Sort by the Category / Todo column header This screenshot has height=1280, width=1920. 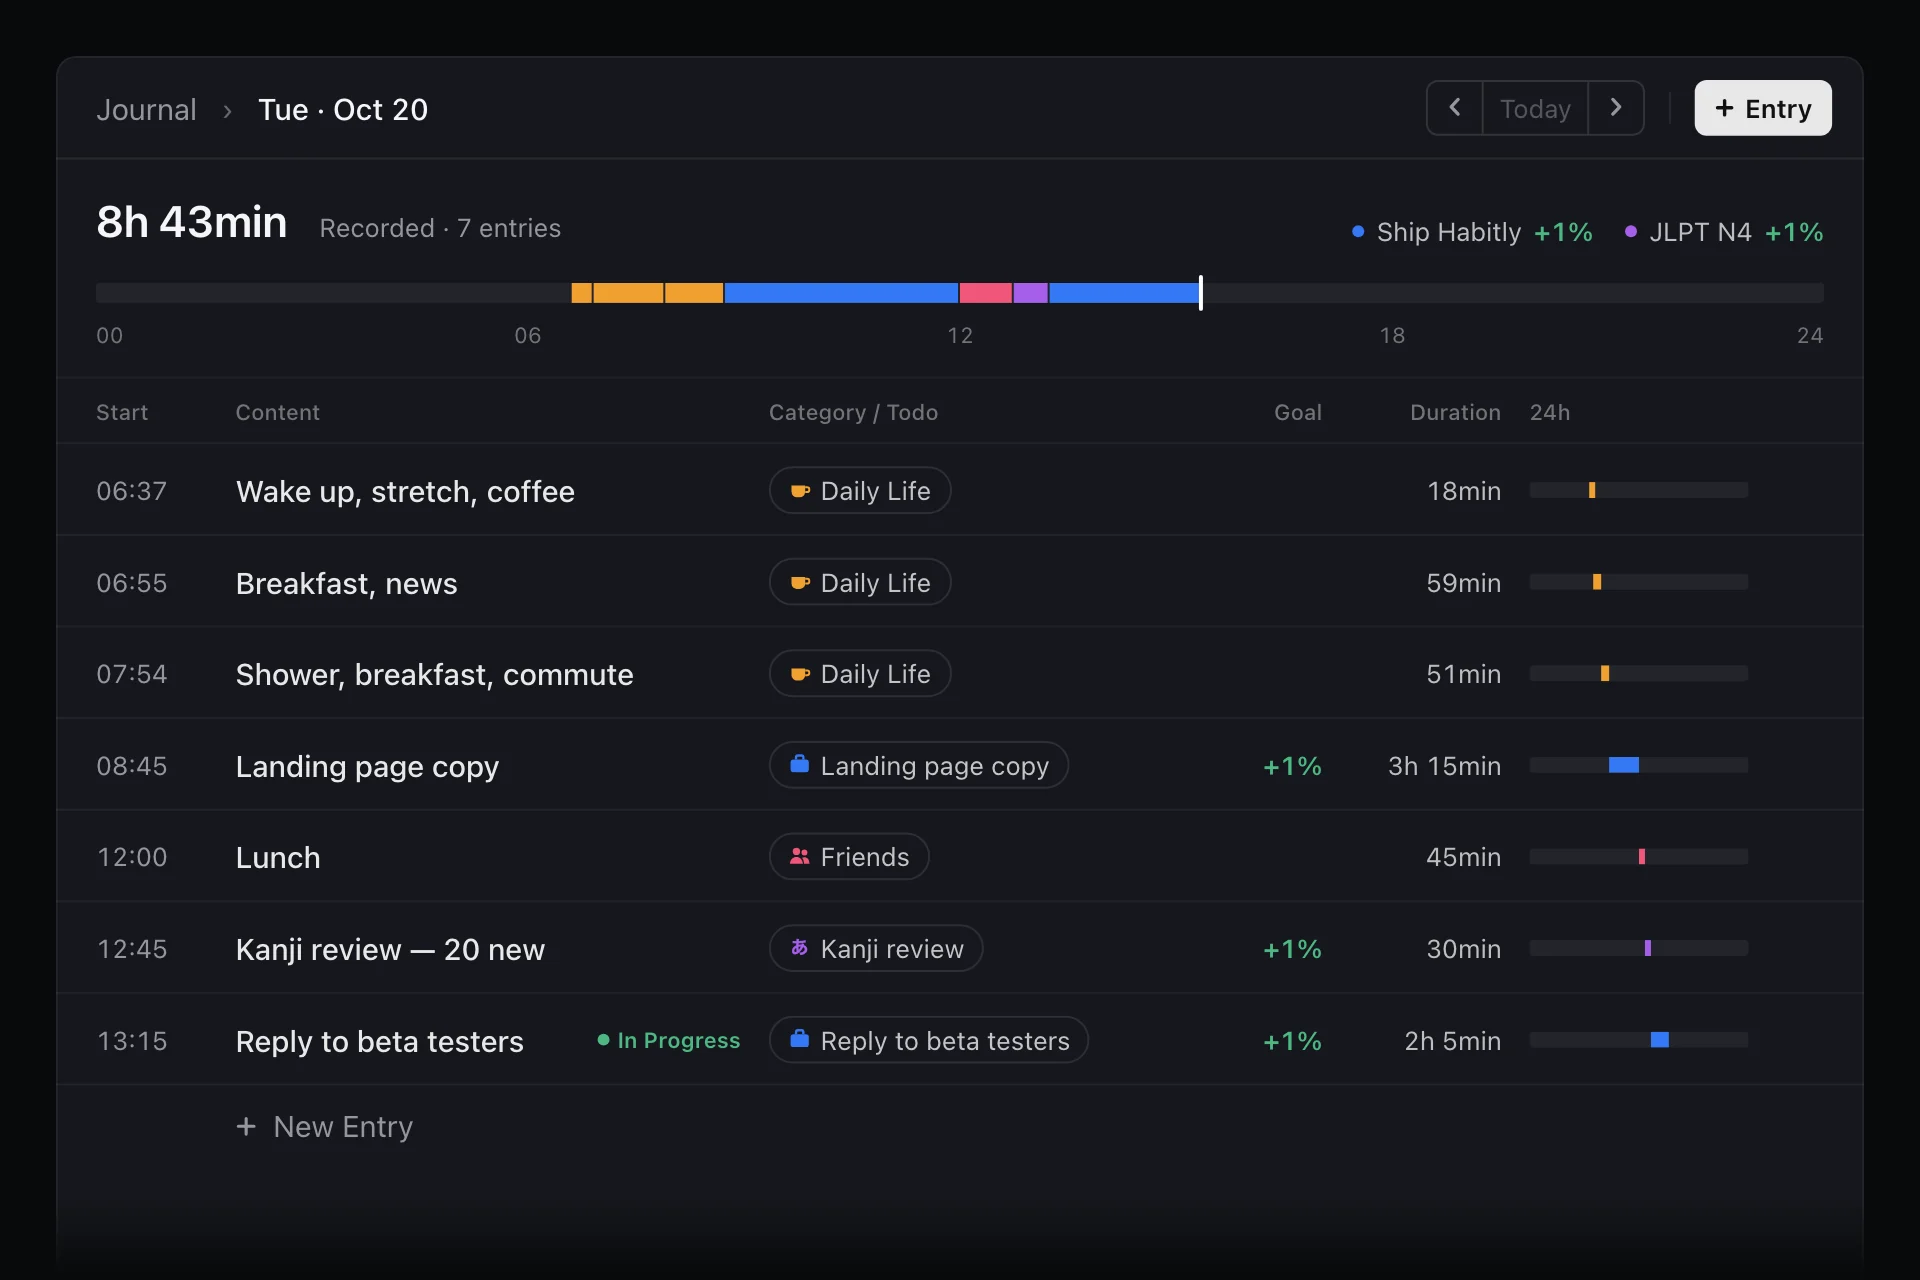(853, 412)
